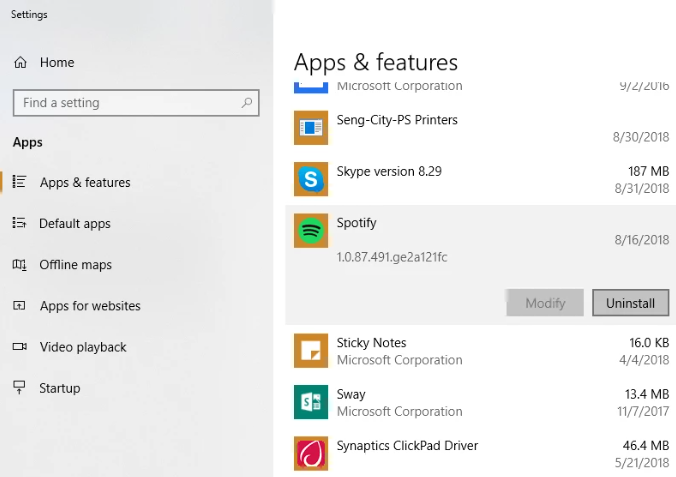This screenshot has width=676, height=477.
Task: Click the Sway size 13.4 MB
Action: 647,394
